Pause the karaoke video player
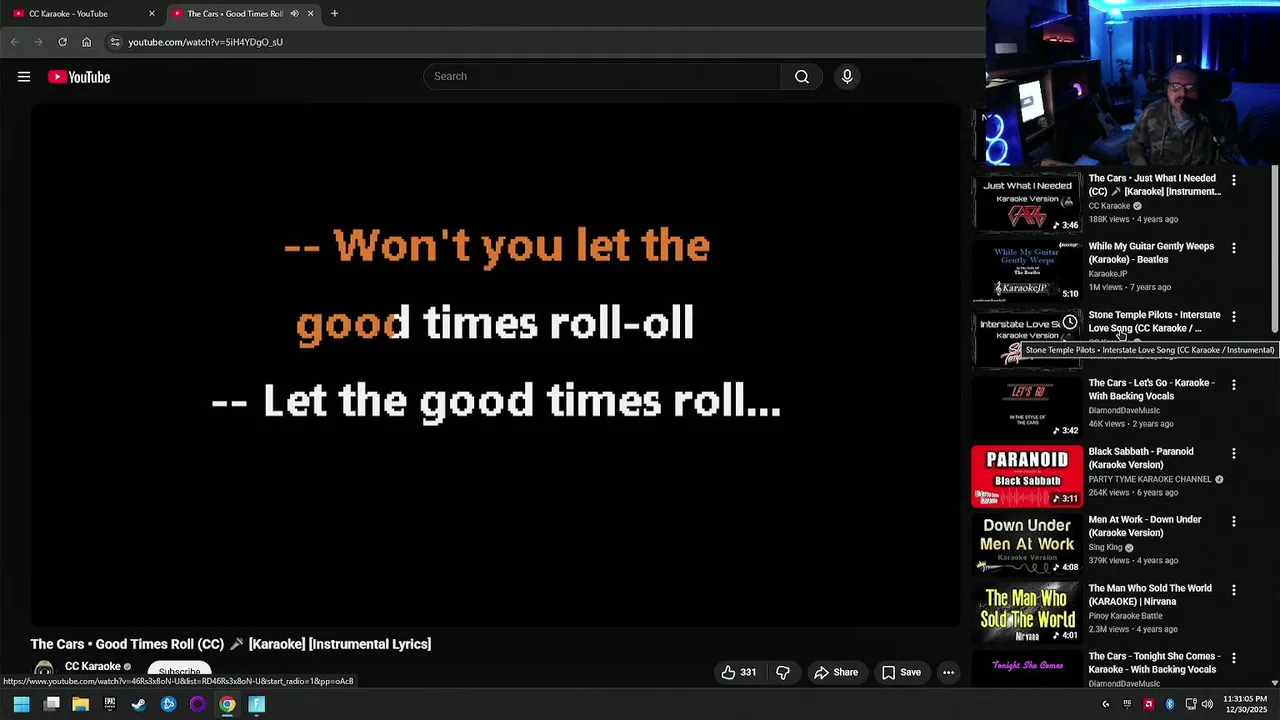The height and width of the screenshot is (720, 1280). [x=495, y=365]
